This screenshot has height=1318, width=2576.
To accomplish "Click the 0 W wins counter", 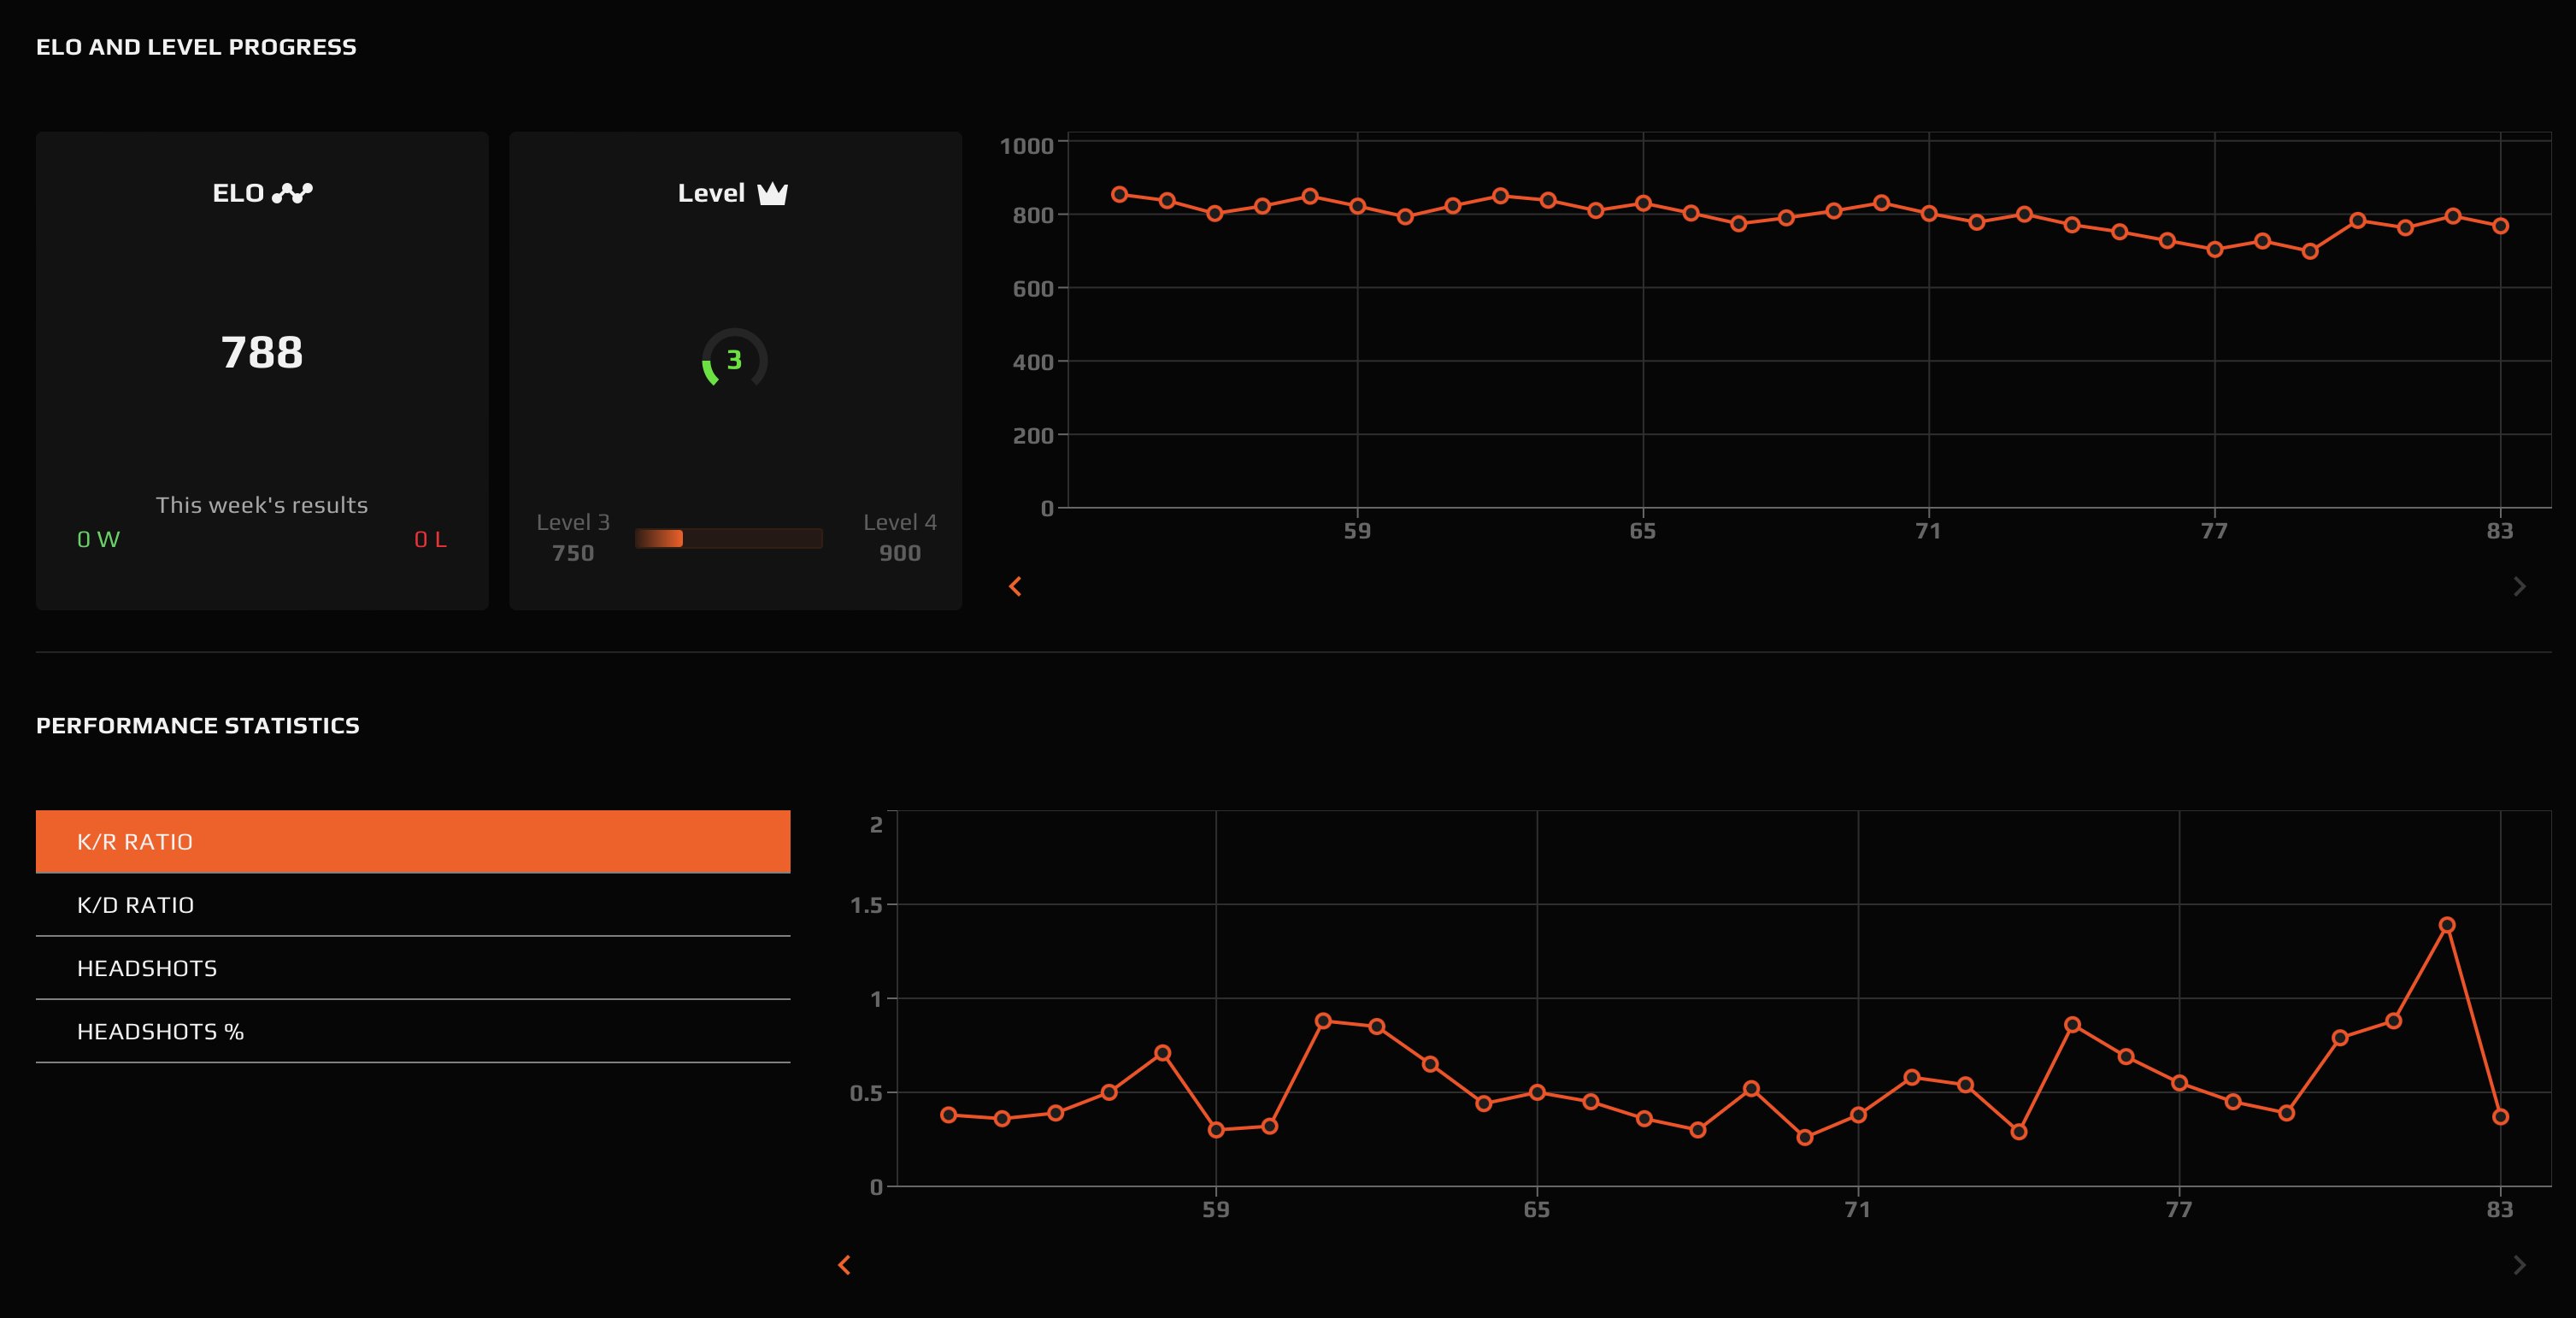I will (98, 540).
